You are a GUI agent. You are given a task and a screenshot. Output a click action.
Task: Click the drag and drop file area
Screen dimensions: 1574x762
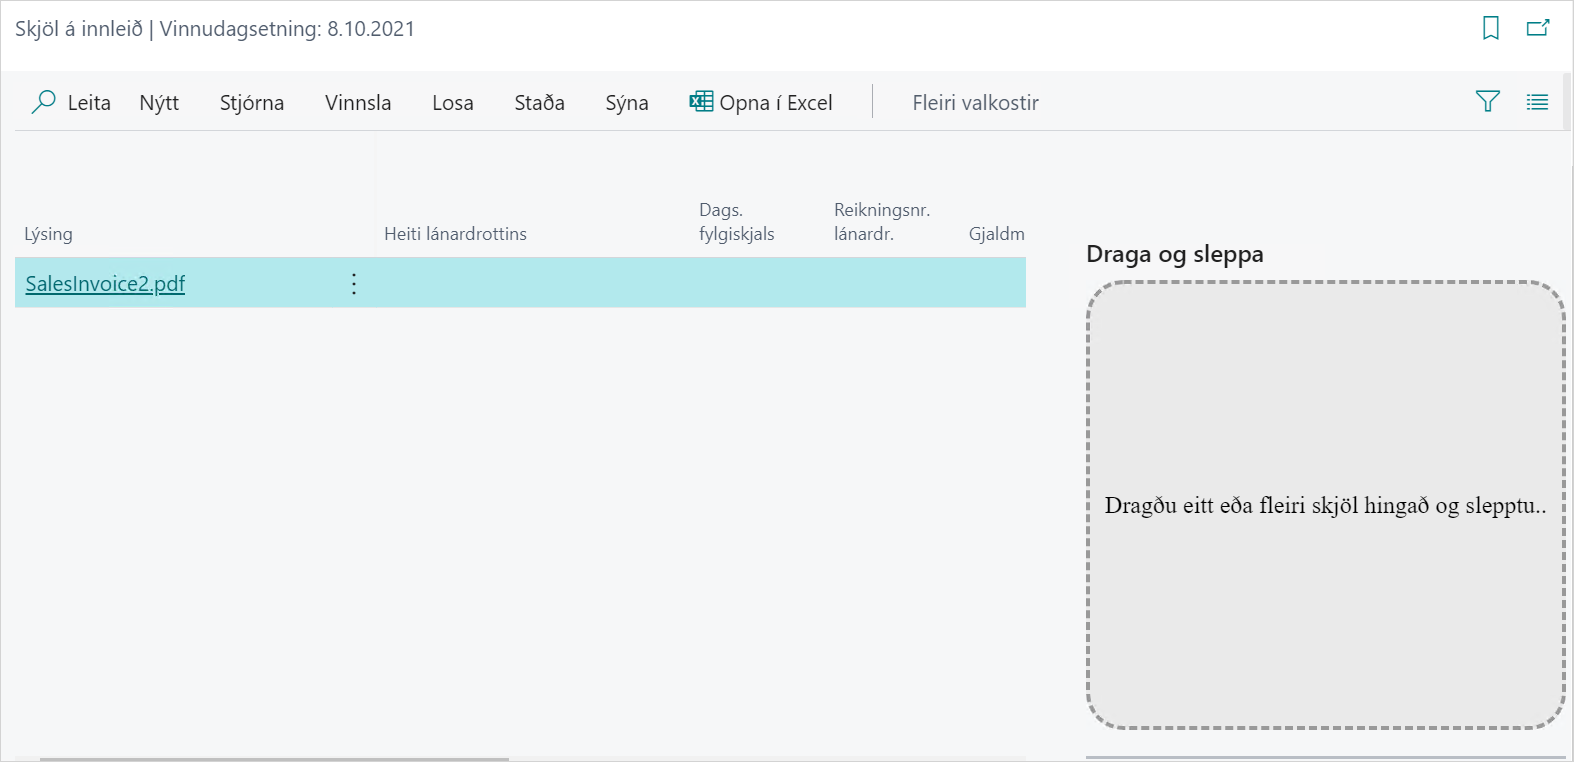1325,505
